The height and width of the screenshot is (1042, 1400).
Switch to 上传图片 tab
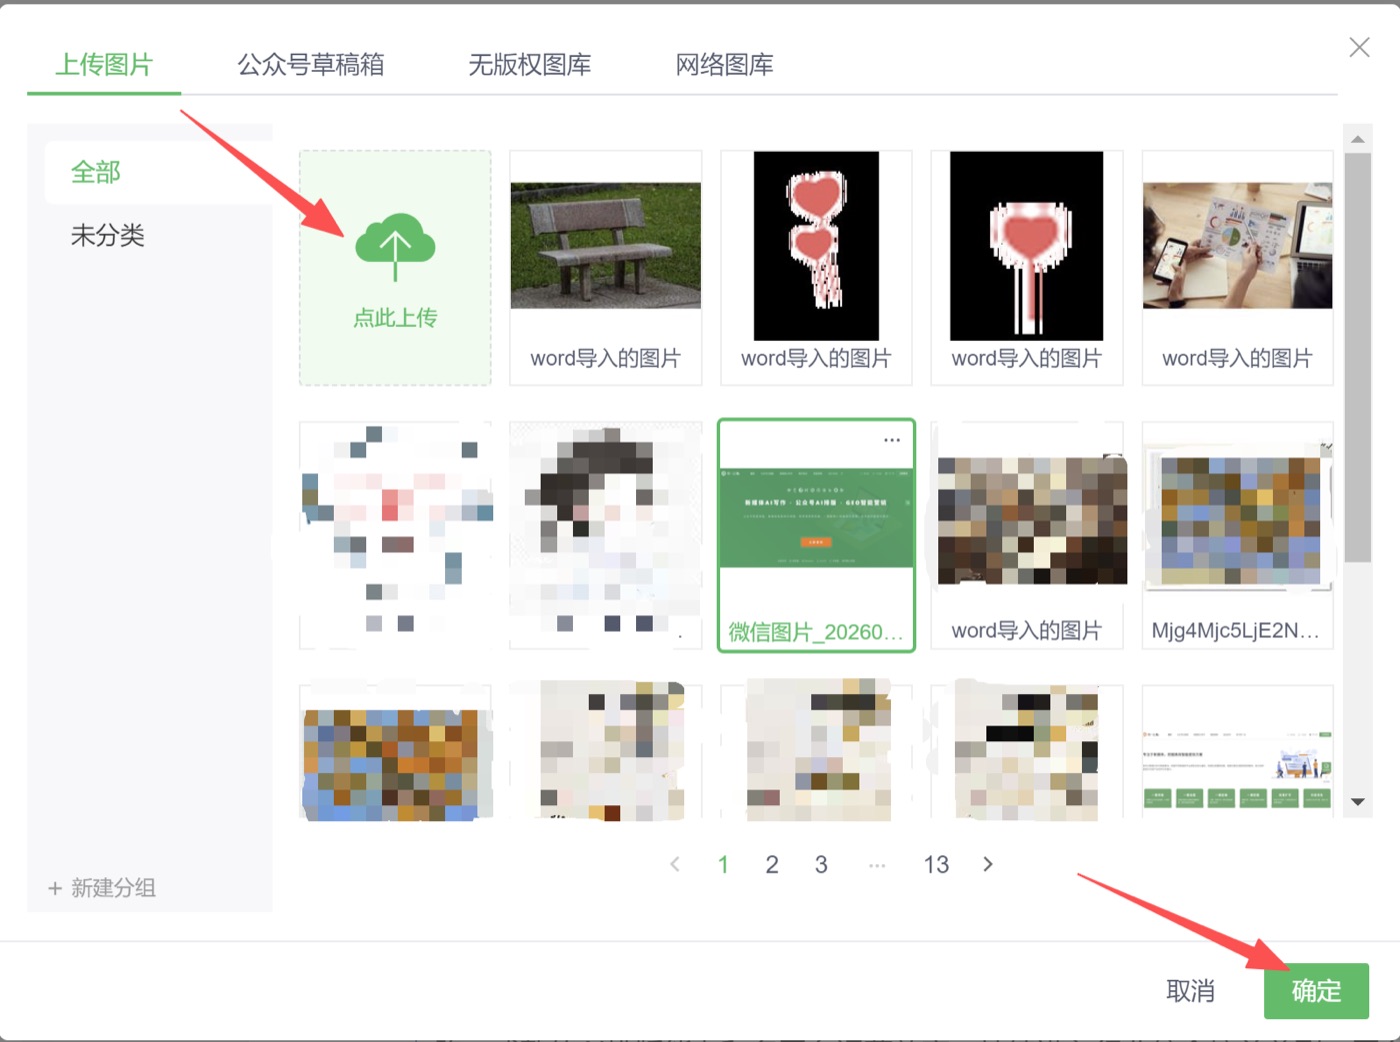tap(104, 65)
